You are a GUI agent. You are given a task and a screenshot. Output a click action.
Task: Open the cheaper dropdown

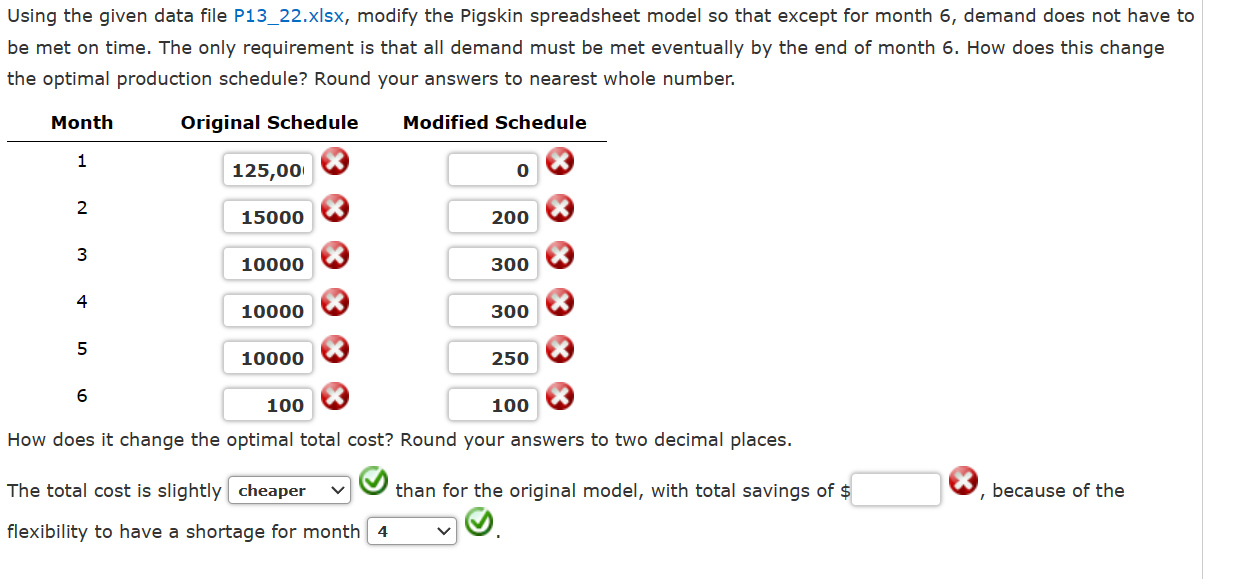click(x=289, y=490)
